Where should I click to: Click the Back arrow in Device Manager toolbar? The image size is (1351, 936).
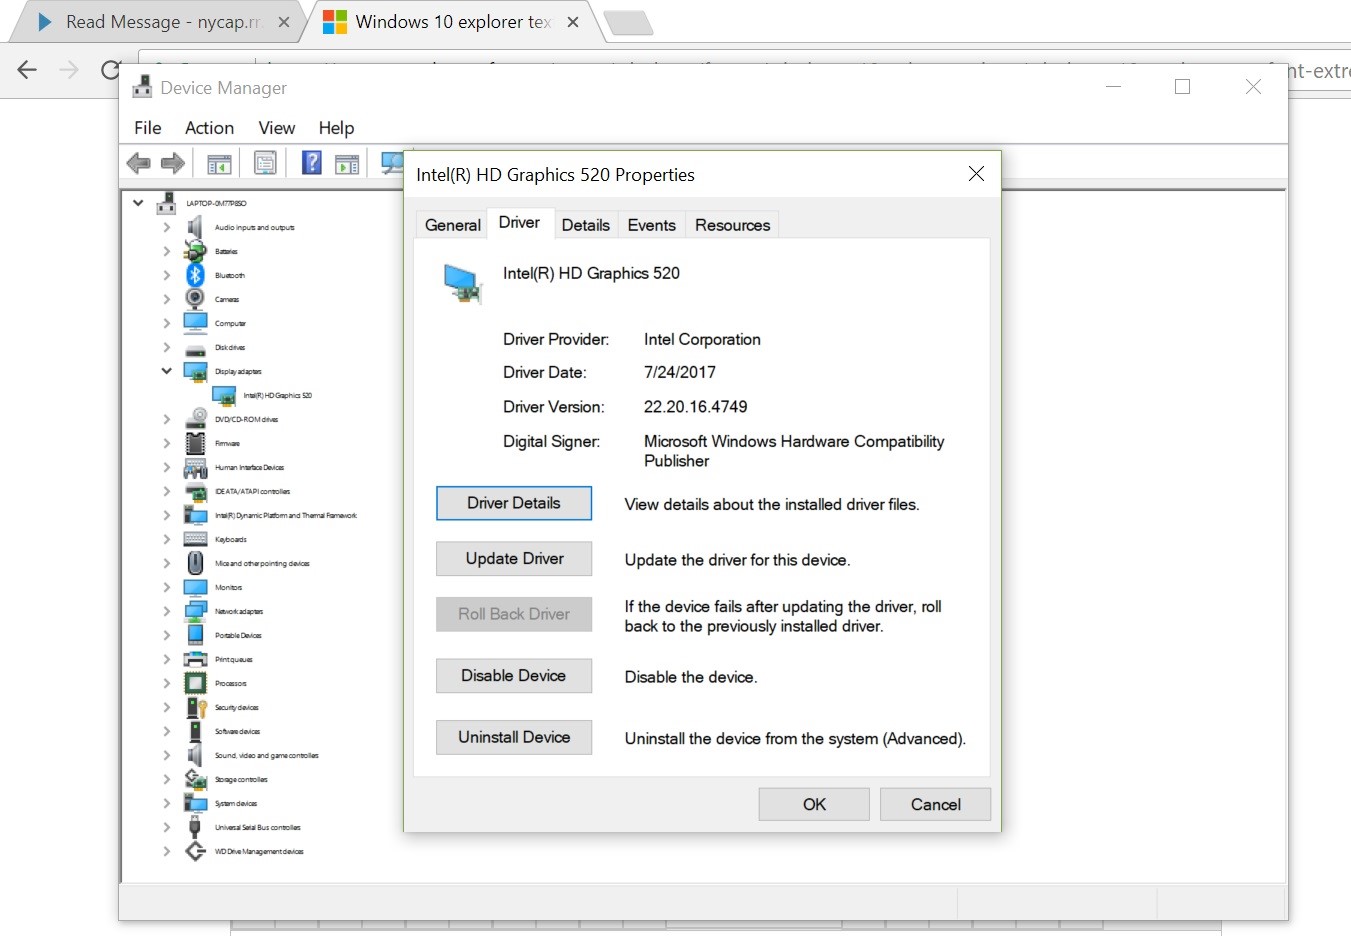tap(138, 163)
